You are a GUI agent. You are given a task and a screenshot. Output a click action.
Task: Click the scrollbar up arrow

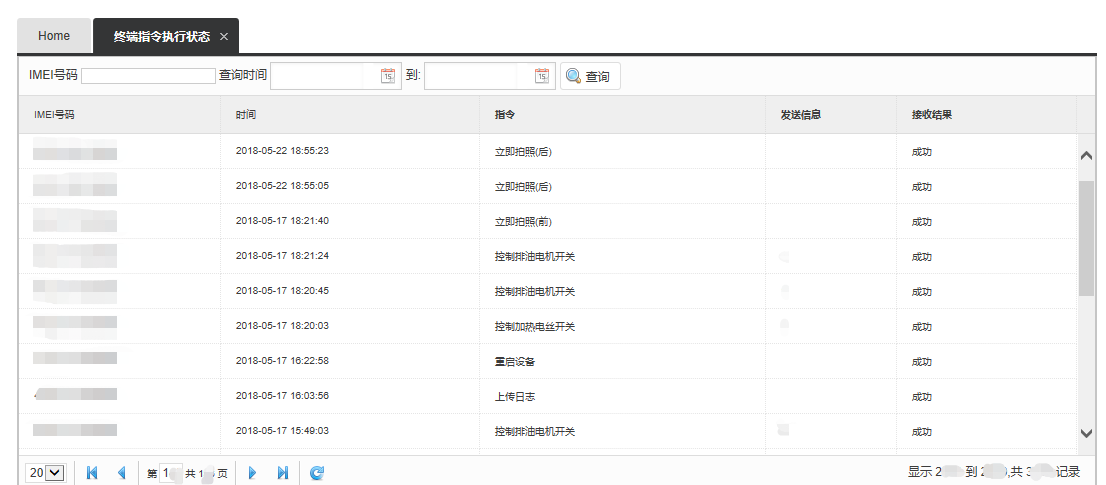click(x=1086, y=155)
